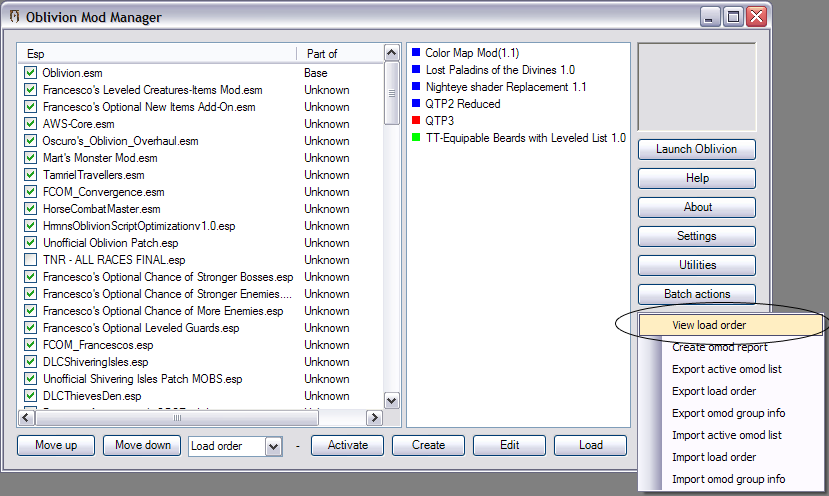829x496 pixels.
Task: Click the Create button
Action: 428,445
